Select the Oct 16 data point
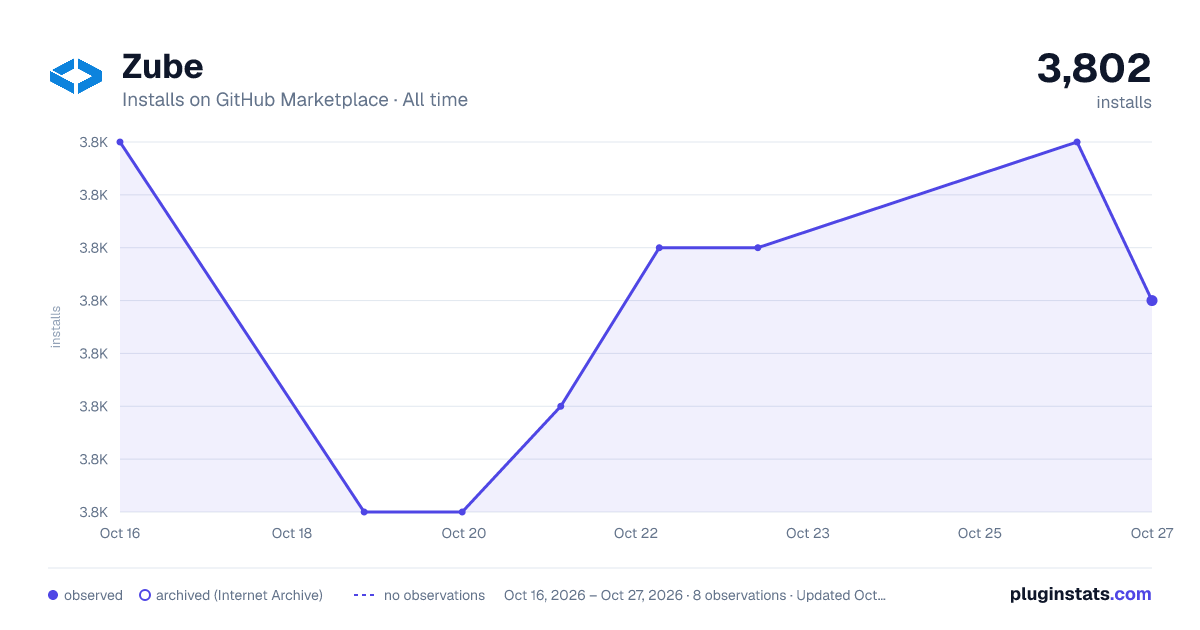The image size is (1200, 630). tap(120, 142)
